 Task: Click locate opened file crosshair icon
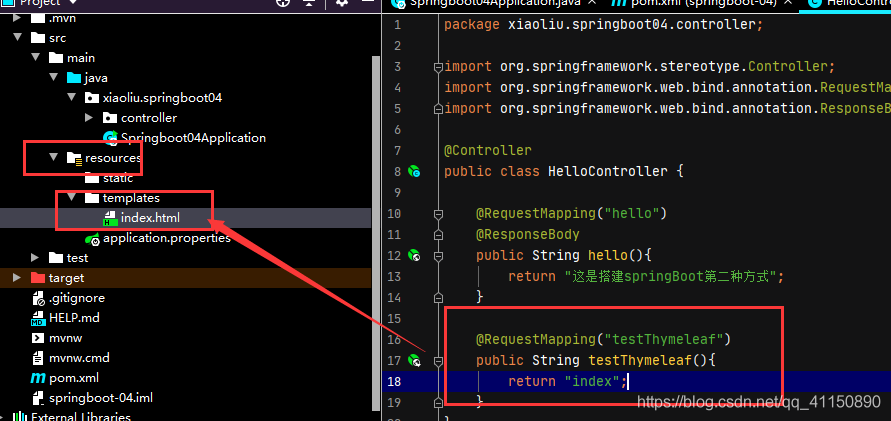pos(282,3)
